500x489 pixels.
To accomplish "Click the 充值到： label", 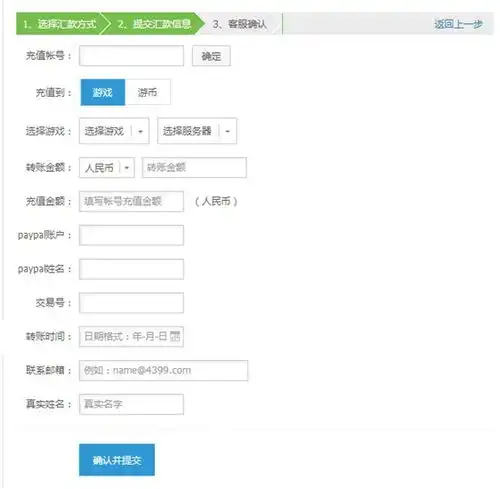I will coord(54,92).
